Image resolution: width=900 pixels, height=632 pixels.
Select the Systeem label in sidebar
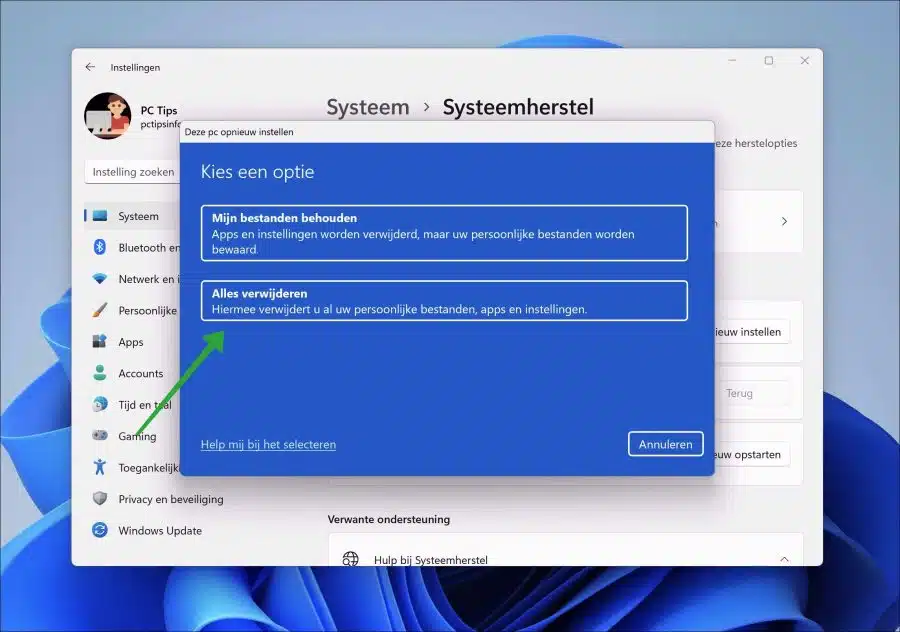(x=138, y=216)
